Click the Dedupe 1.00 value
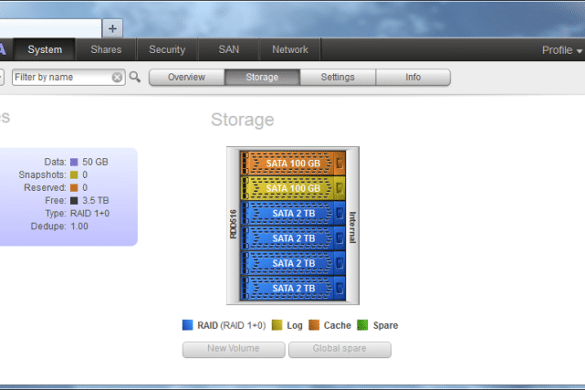 click(x=79, y=227)
